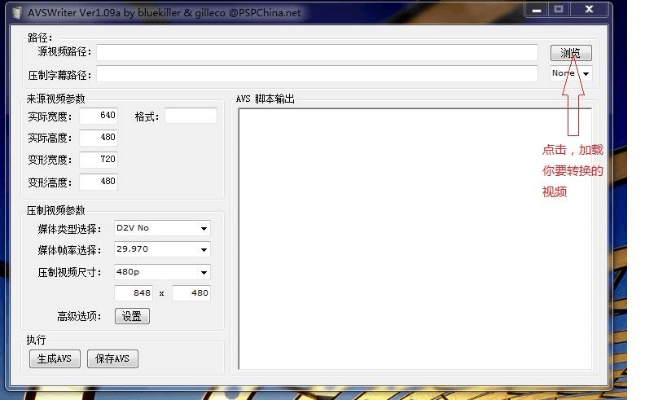Image resolution: width=667 pixels, height=400 pixels.
Task: Open the None subtitle dropdown
Action: pyautogui.click(x=571, y=74)
